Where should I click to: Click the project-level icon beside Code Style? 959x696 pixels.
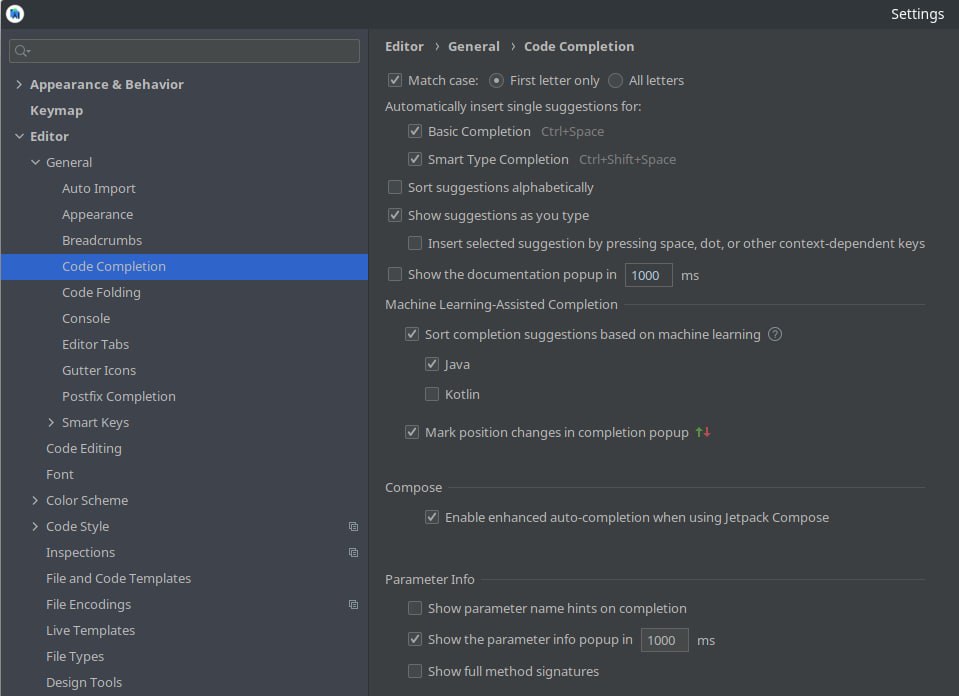click(354, 527)
